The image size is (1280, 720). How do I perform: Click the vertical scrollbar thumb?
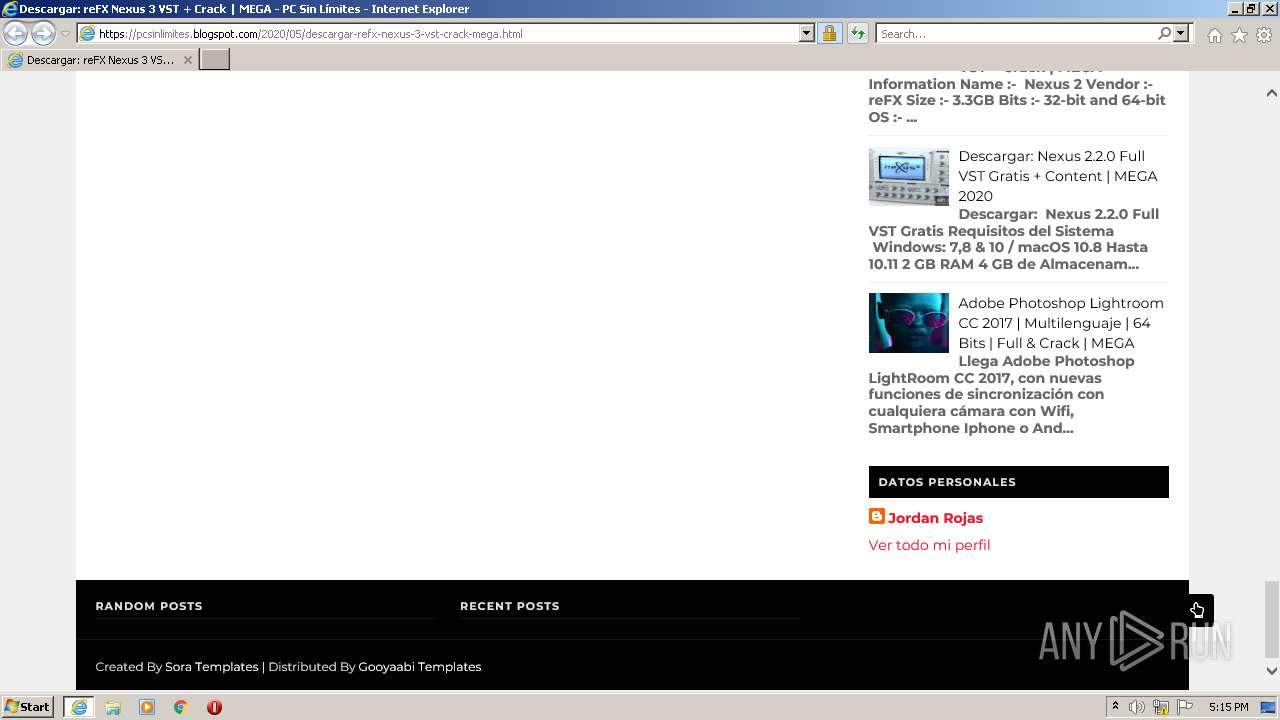[1272, 619]
